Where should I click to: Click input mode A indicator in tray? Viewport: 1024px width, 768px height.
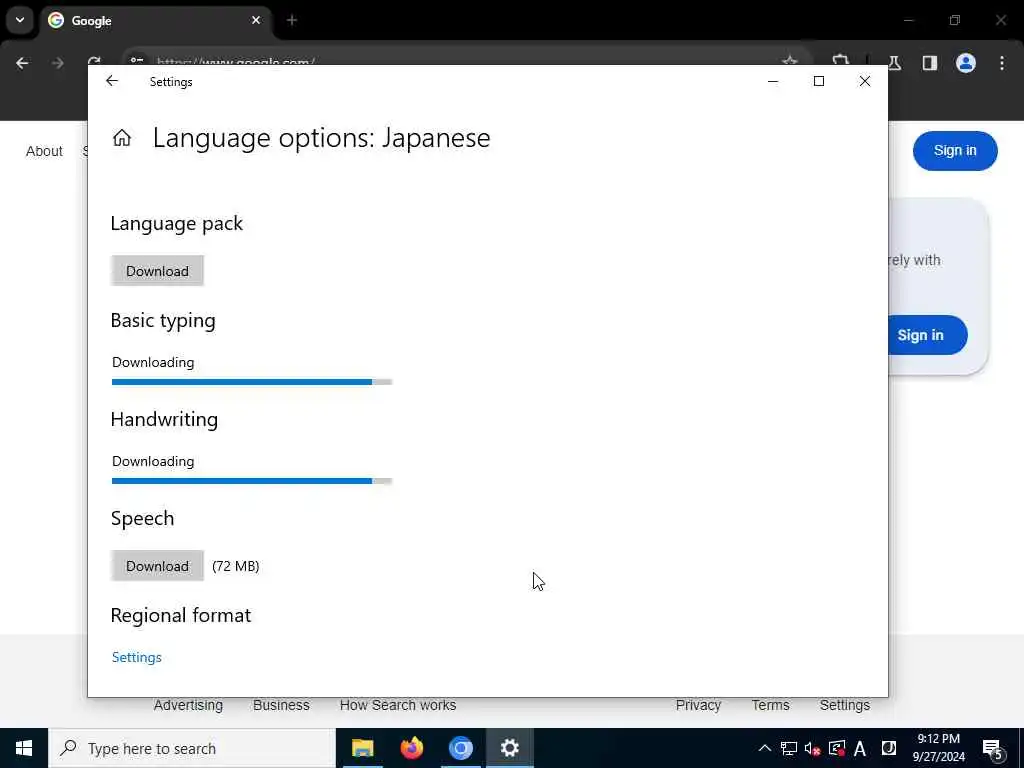pyautogui.click(x=860, y=748)
